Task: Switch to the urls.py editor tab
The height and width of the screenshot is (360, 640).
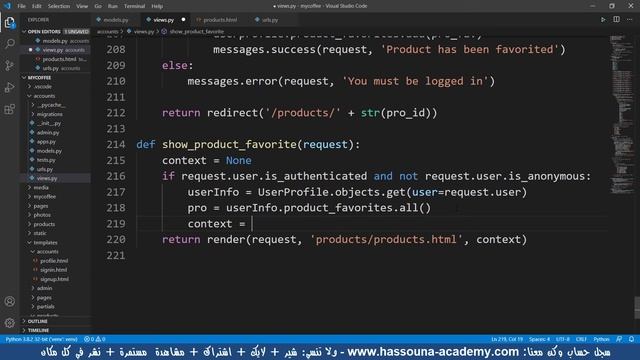Action: (x=269, y=20)
